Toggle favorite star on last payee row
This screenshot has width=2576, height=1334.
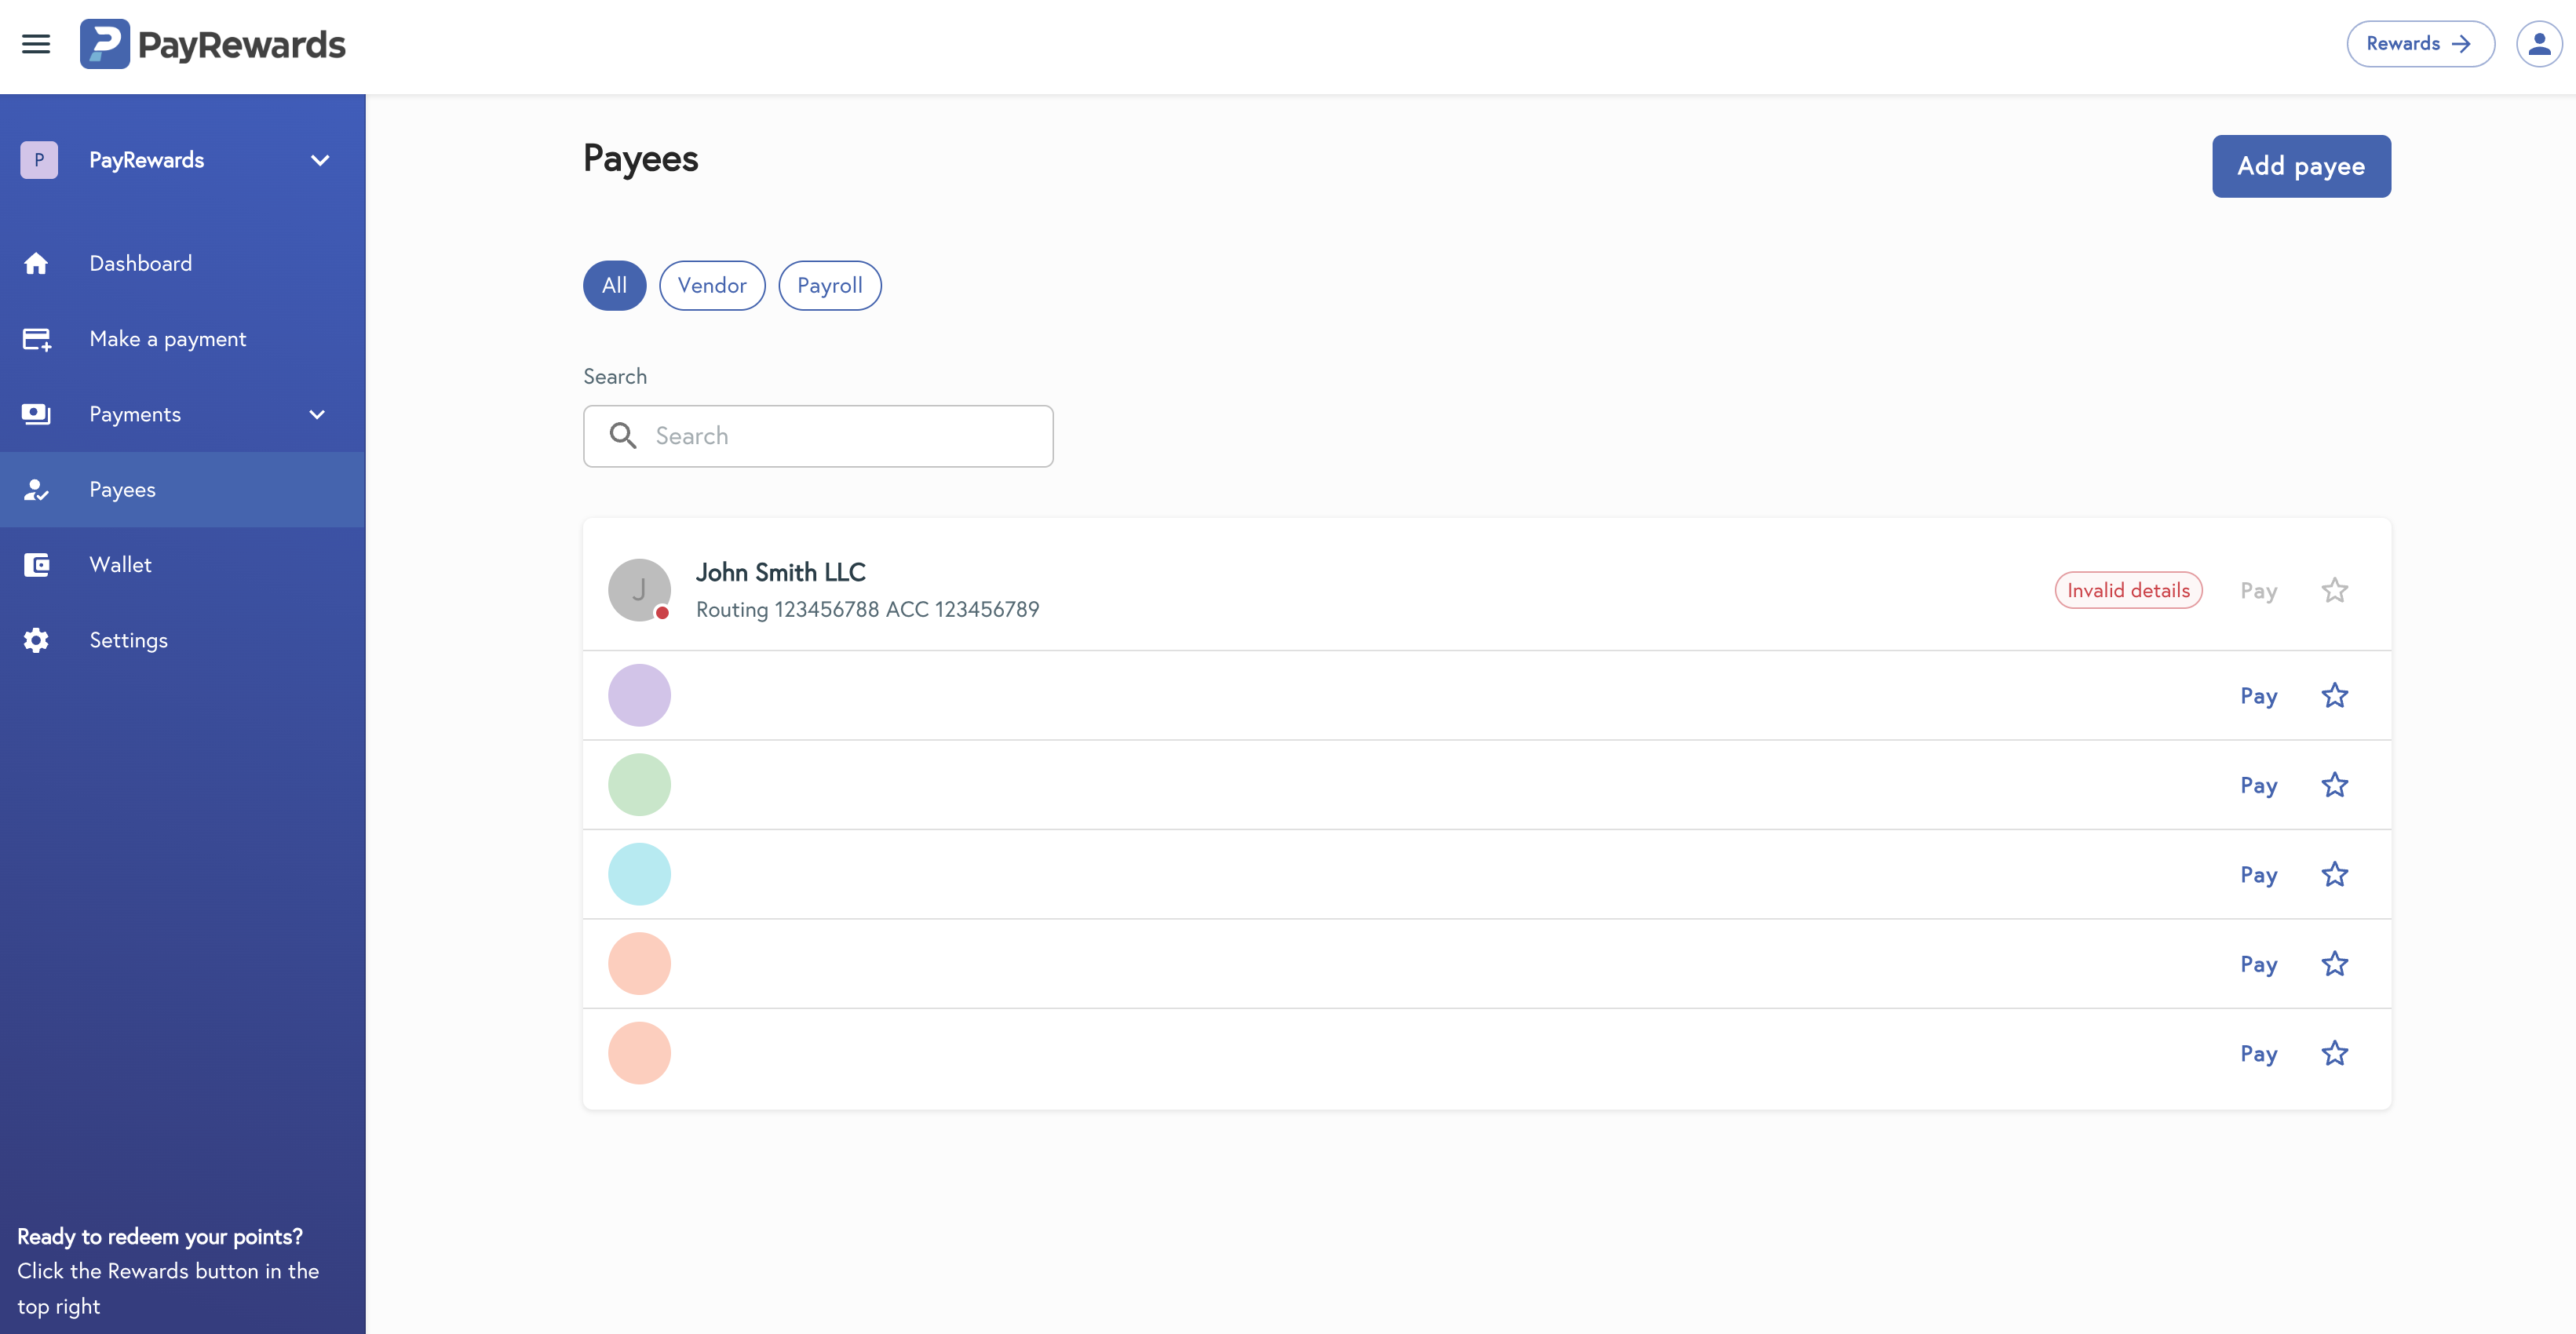point(2334,1053)
